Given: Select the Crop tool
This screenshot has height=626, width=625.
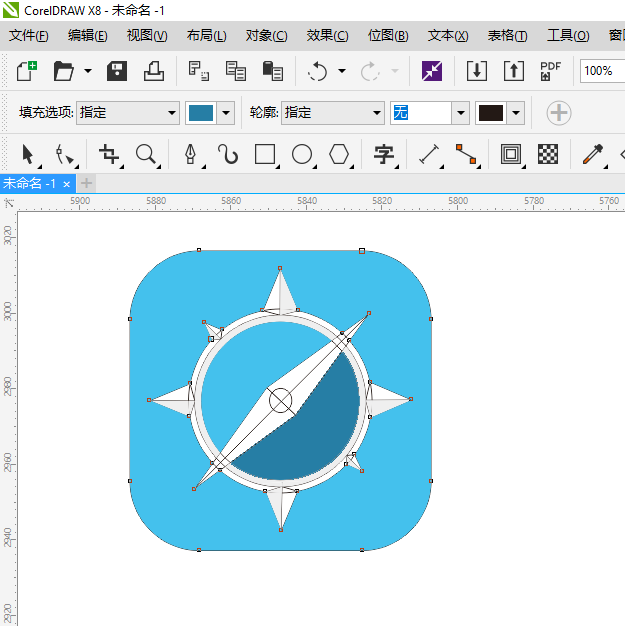Looking at the screenshot, I should tap(109, 155).
